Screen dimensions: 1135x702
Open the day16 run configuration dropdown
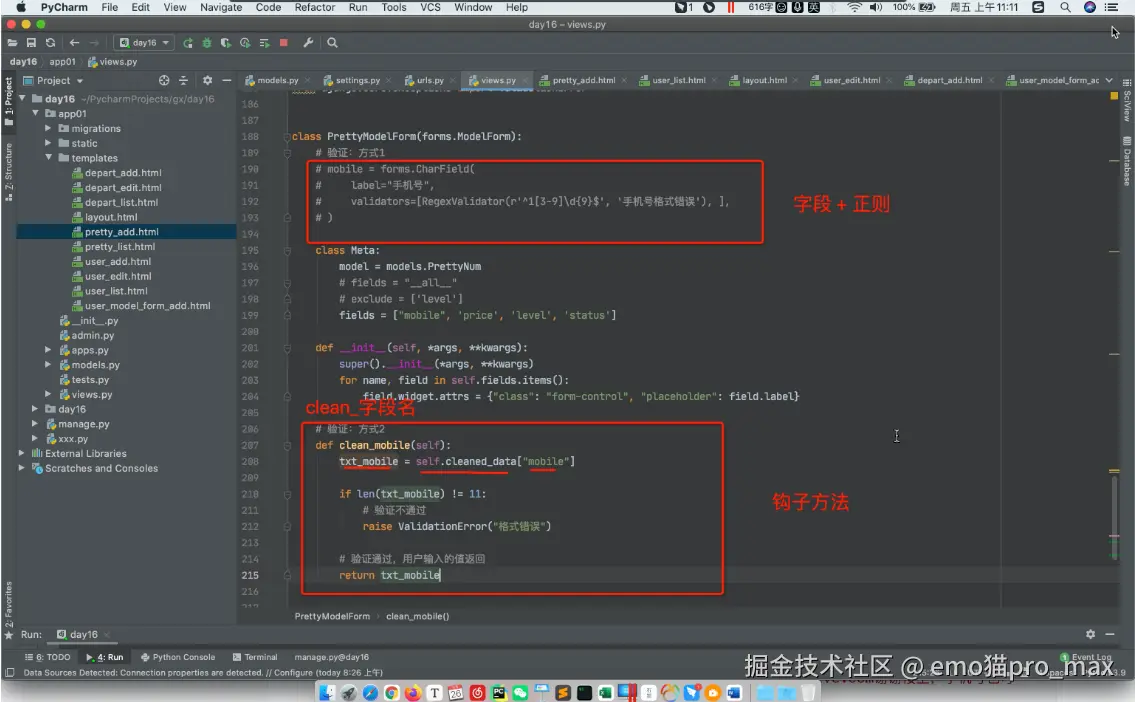(145, 43)
